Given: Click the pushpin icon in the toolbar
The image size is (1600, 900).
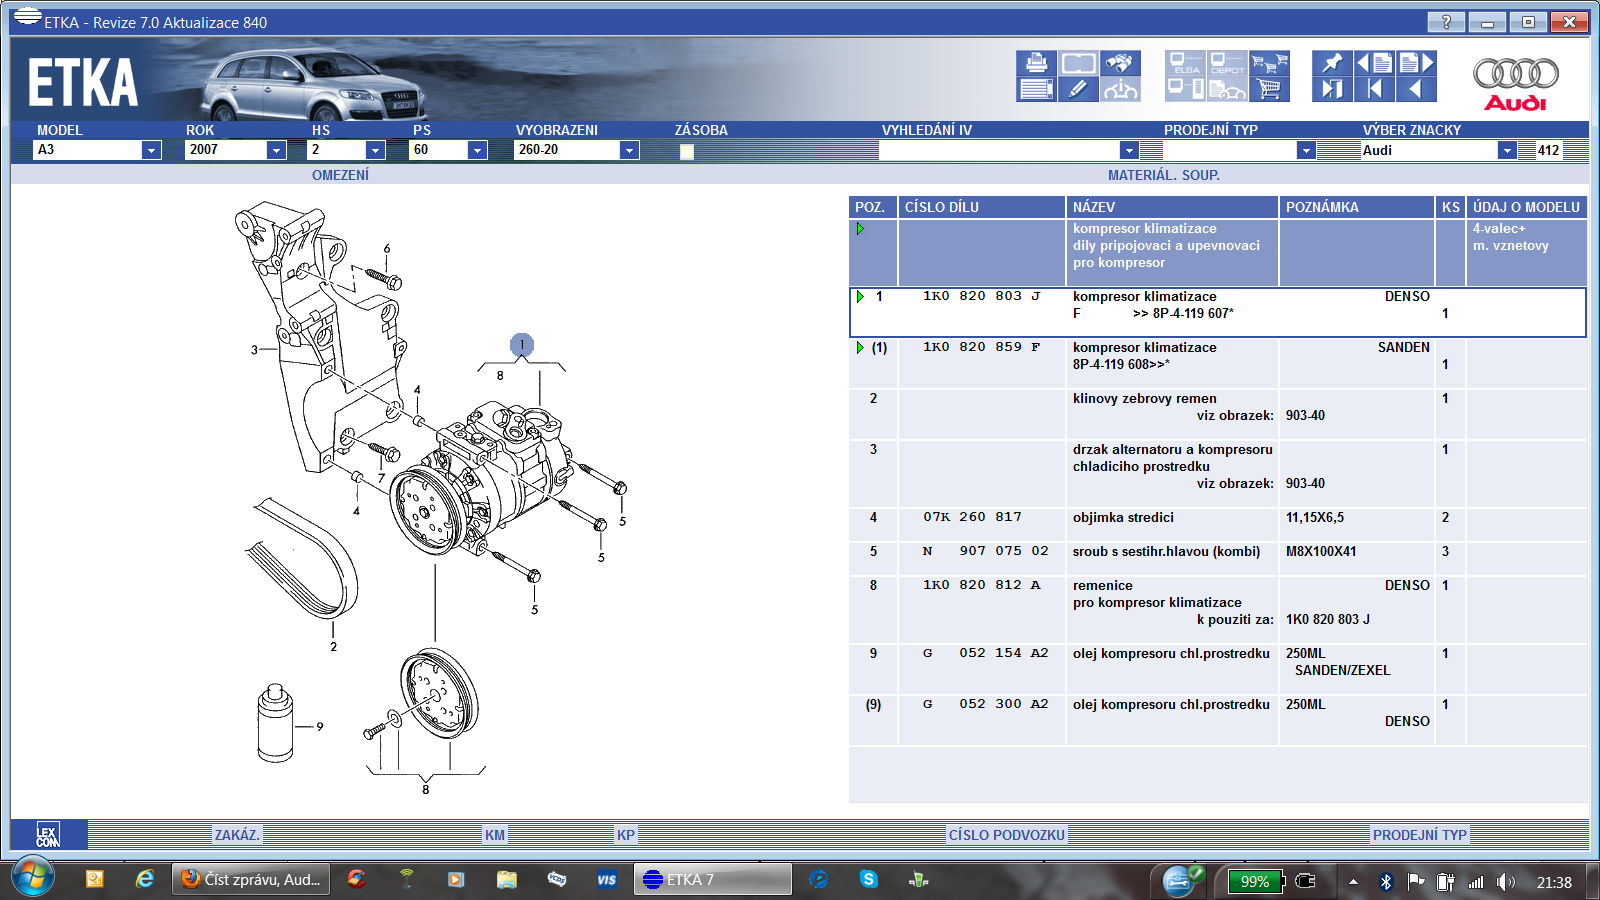Looking at the screenshot, I should tap(1331, 63).
